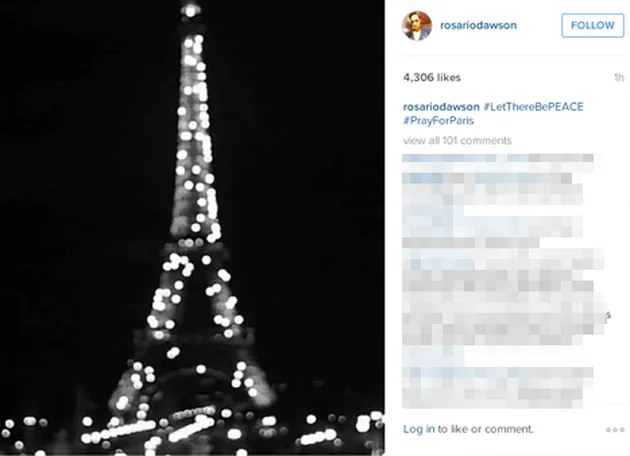Open the #PrayForParis hashtag
This screenshot has height=456, width=630.
[438, 121]
